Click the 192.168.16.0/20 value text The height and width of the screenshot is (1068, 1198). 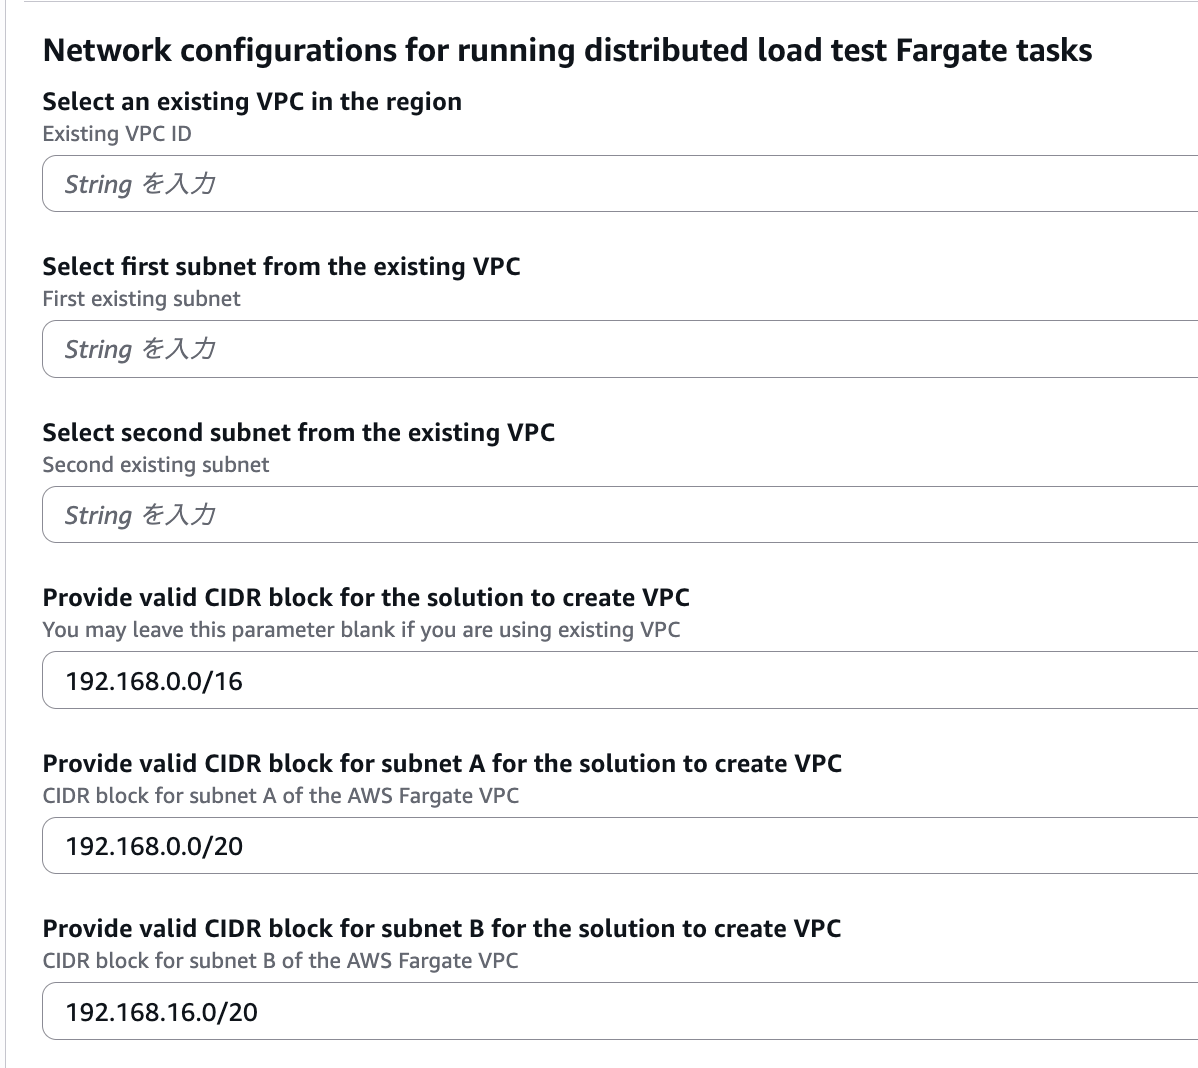(x=162, y=1012)
